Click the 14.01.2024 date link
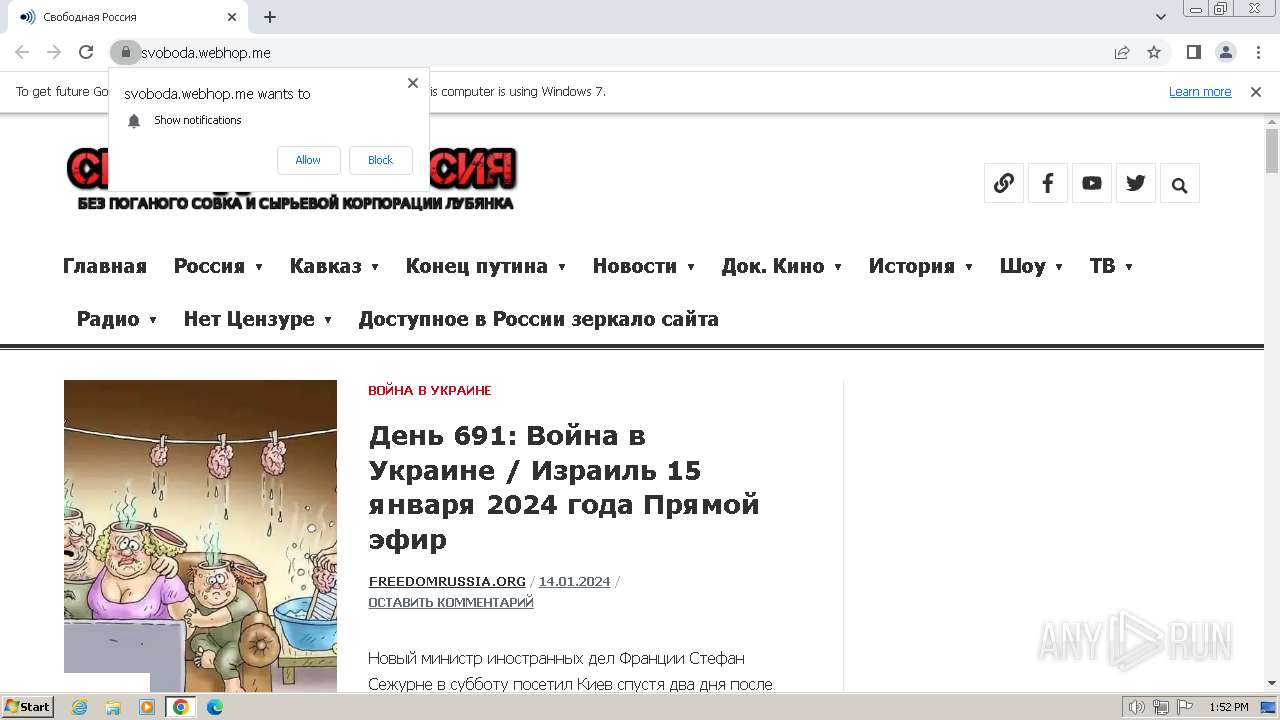 [x=574, y=582]
